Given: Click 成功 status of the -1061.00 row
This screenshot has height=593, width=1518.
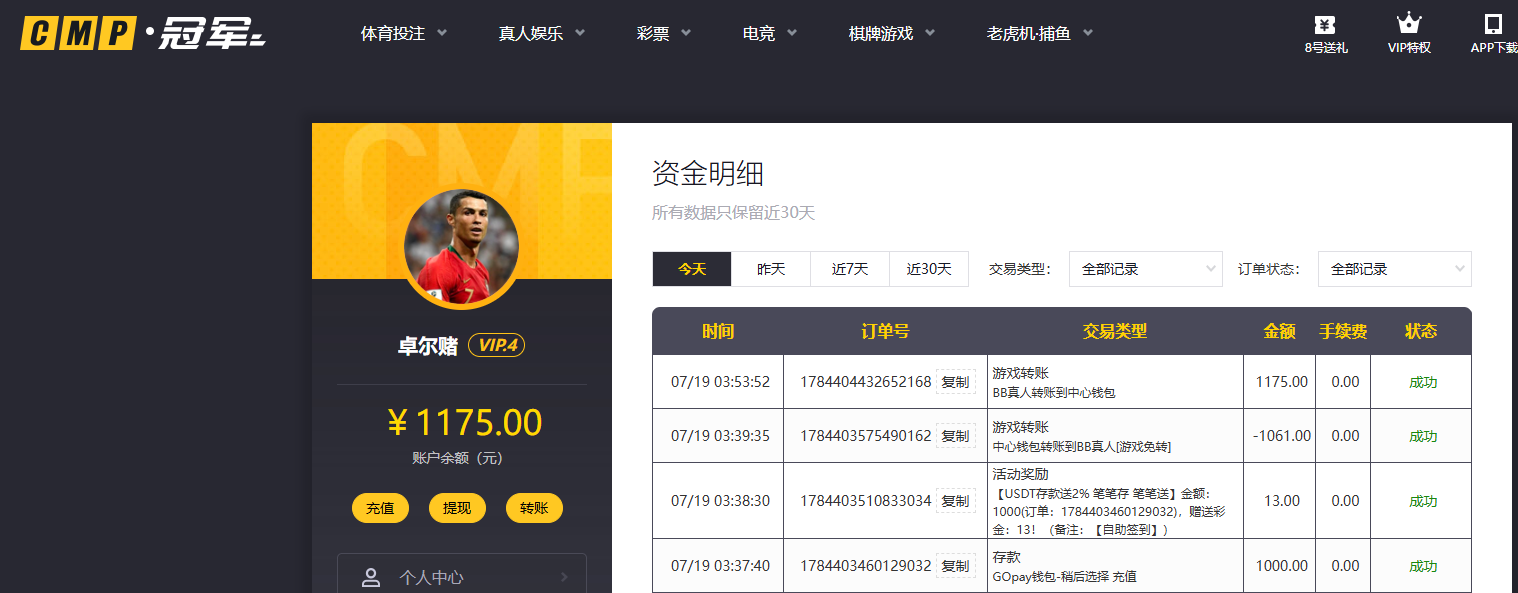Looking at the screenshot, I should tap(1423, 436).
